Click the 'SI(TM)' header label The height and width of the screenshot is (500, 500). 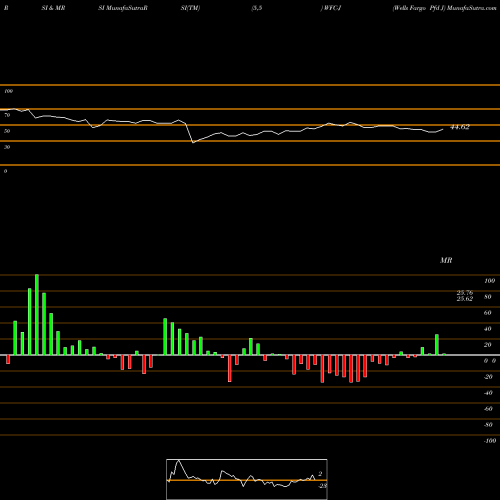pos(190,8)
